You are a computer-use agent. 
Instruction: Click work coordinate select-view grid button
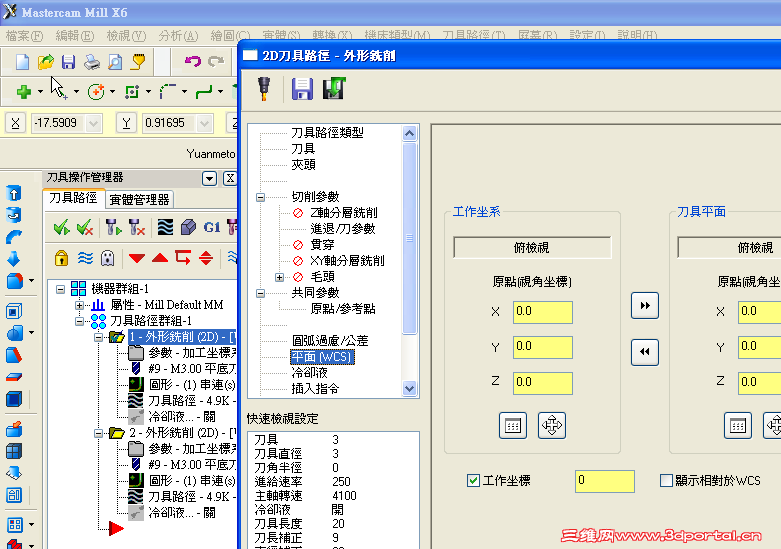[x=513, y=425]
